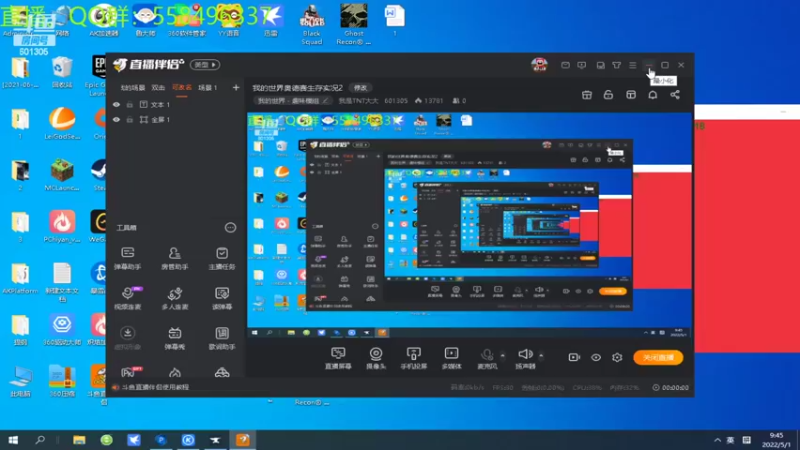Select 文本 1 source row
800x450 pixels.
[176, 105]
